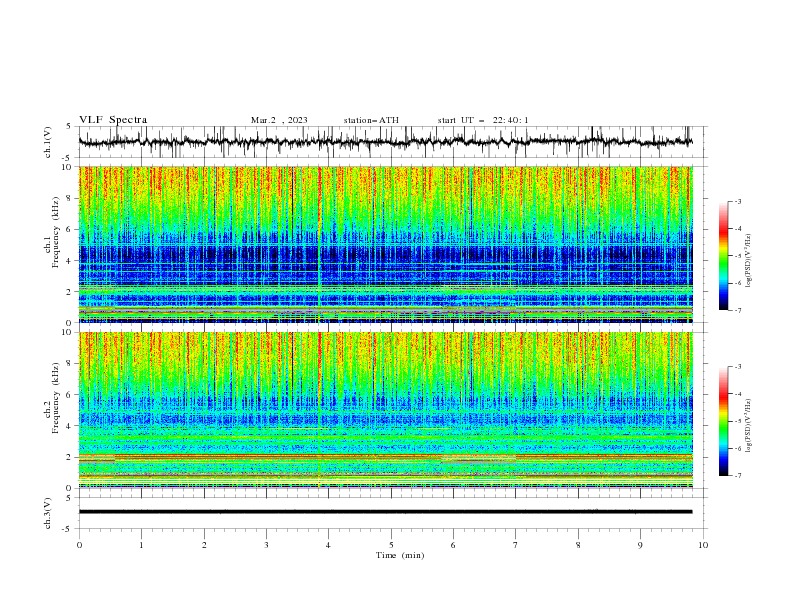This screenshot has height=612, width=792.
Task: Click the ch.1 voltage waveform trace
Action: click(385, 142)
